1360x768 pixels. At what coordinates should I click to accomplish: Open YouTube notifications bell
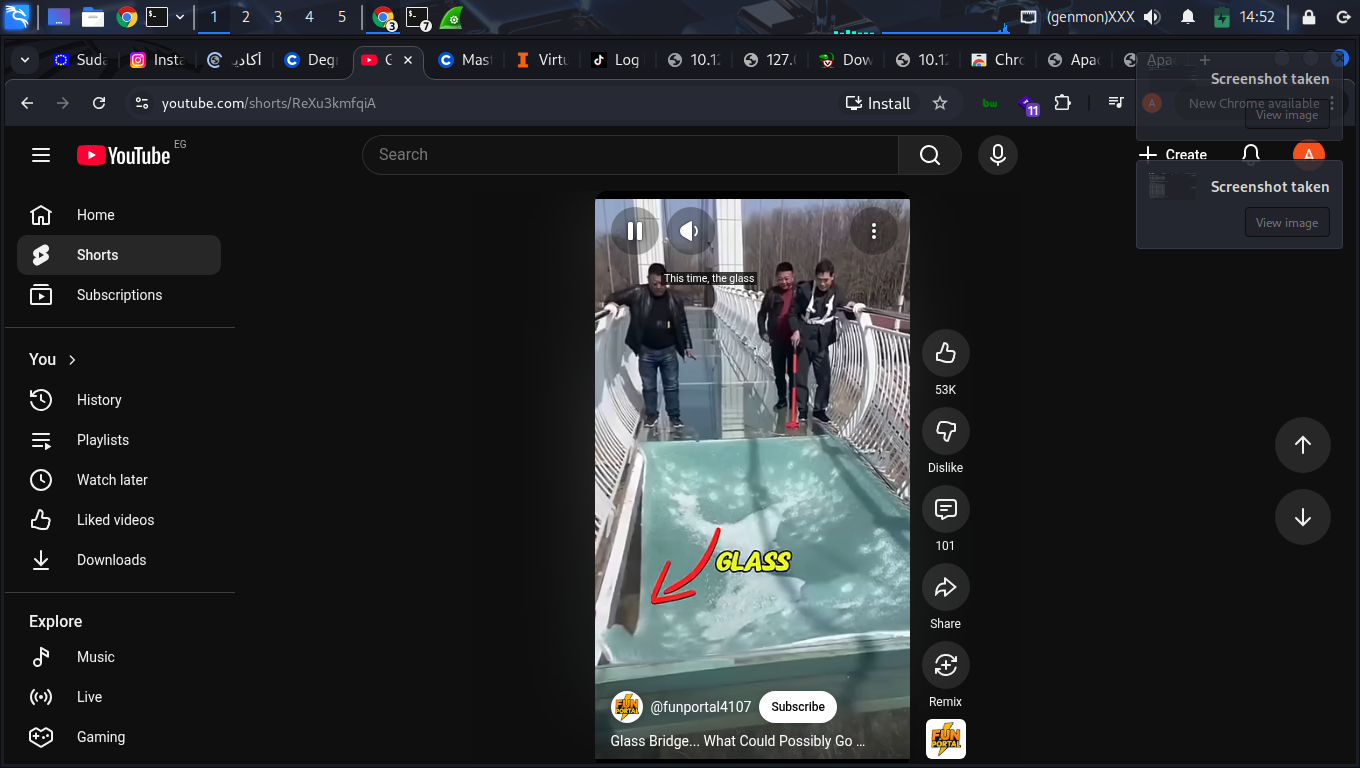point(1250,154)
